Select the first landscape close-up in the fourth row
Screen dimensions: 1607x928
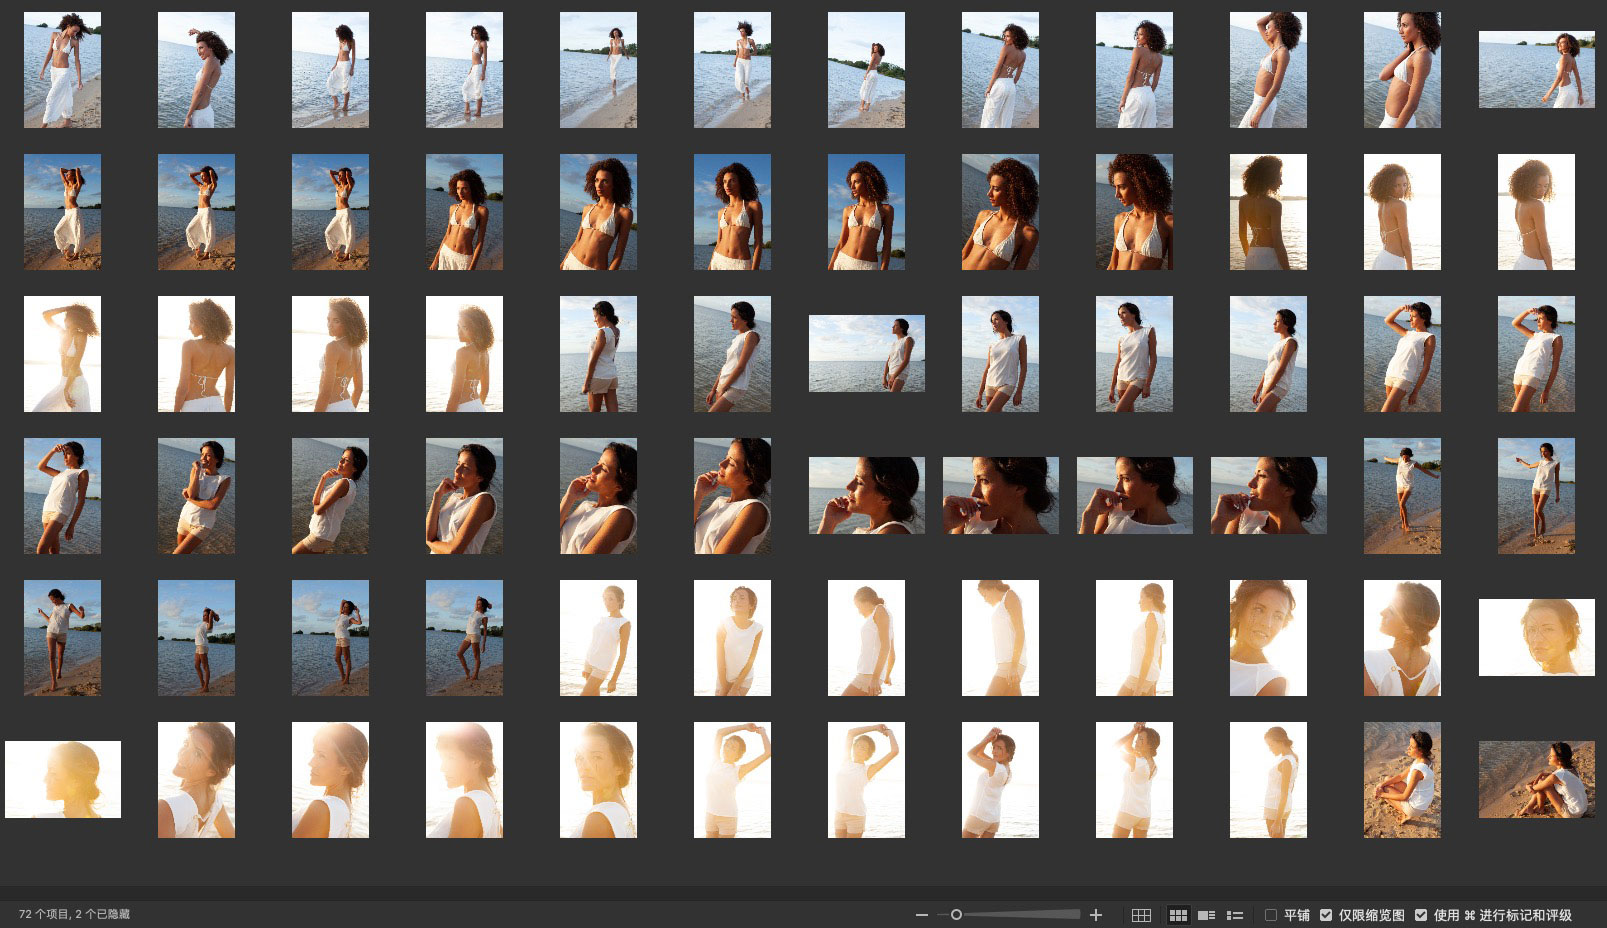(x=866, y=496)
